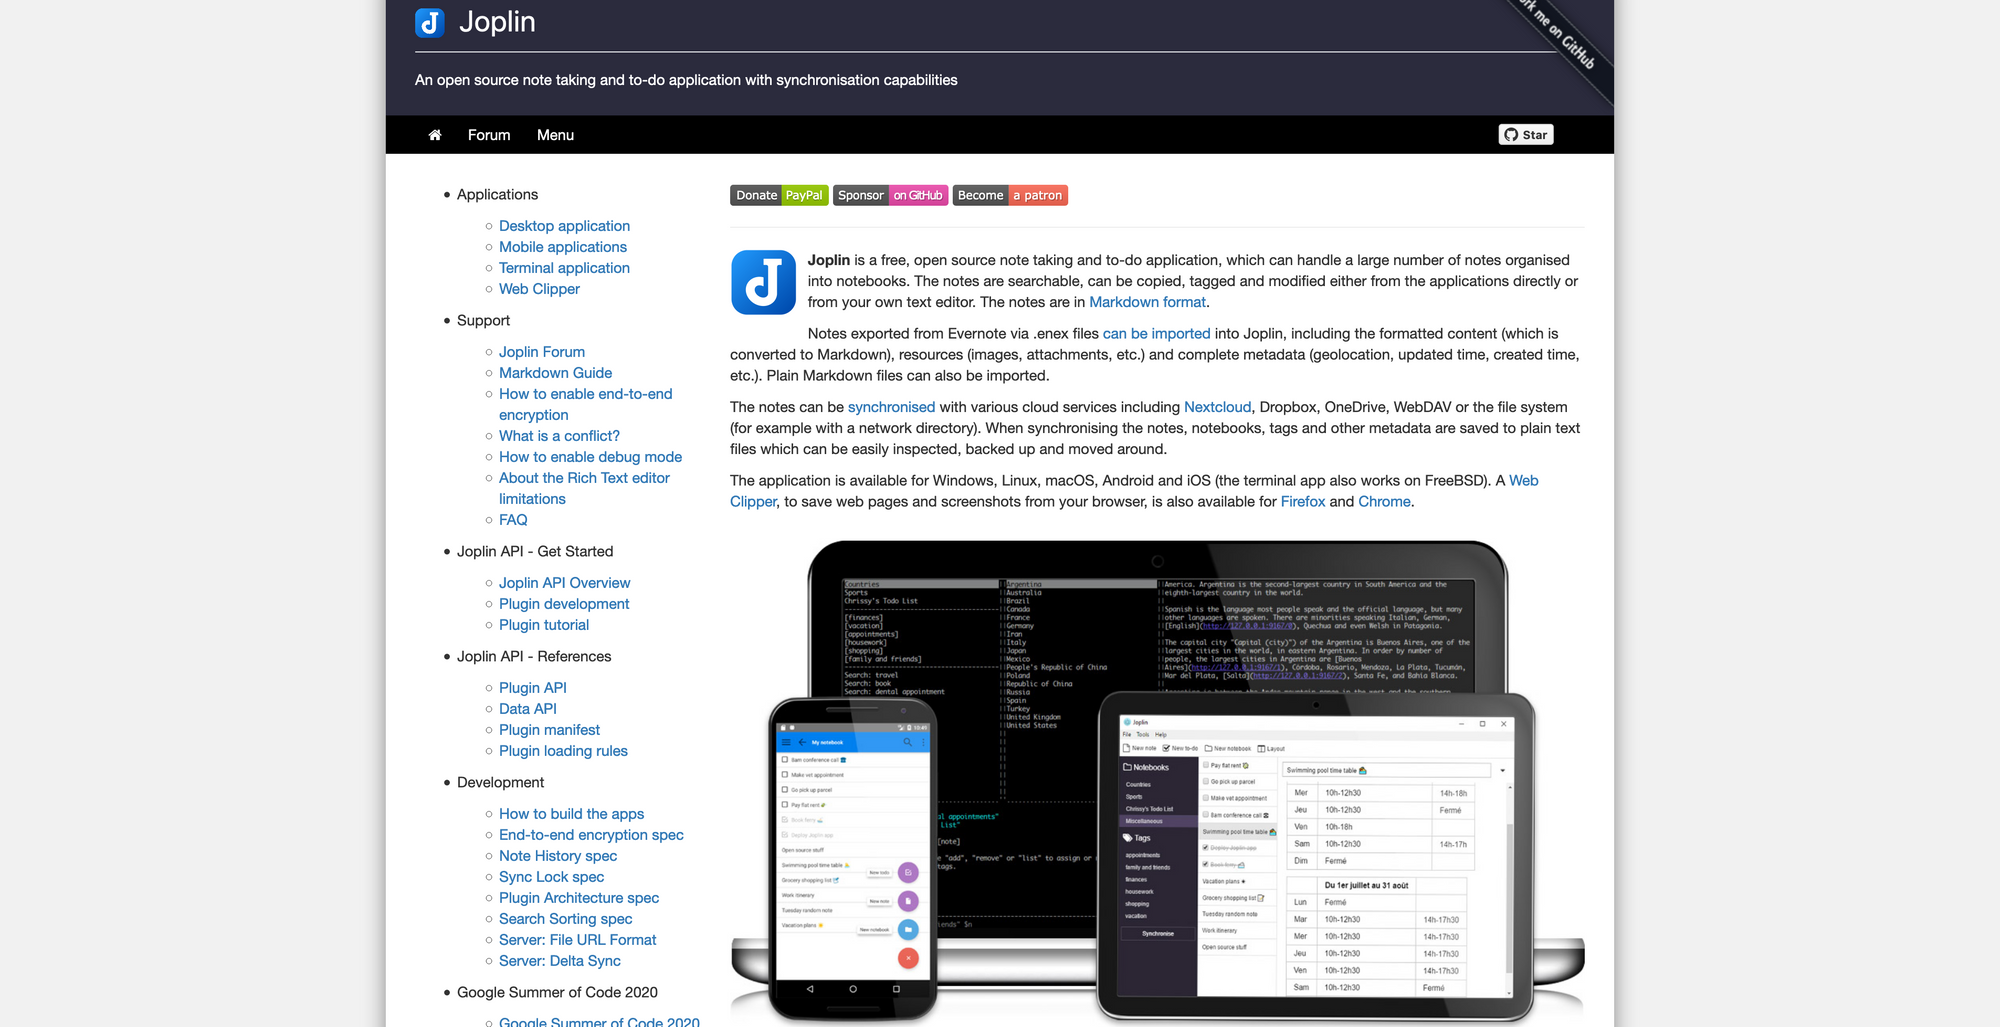The height and width of the screenshot is (1027, 2000).
Task: Click the Nextcloud link in paragraph
Action: 1217,407
